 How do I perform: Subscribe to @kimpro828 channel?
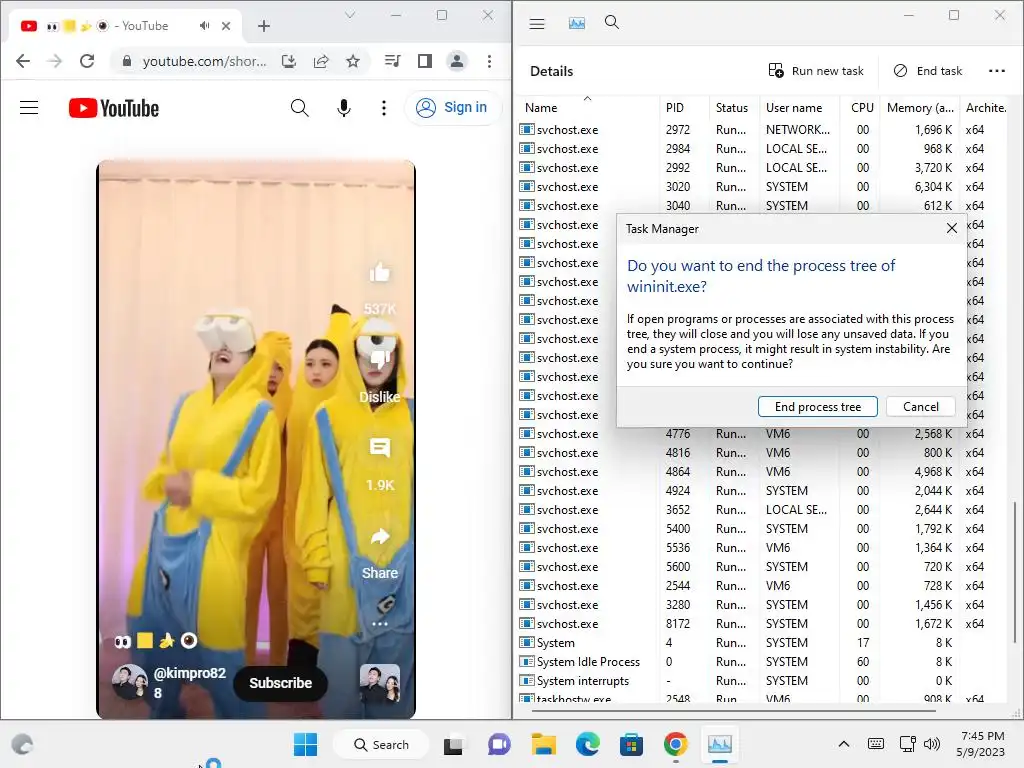280,683
